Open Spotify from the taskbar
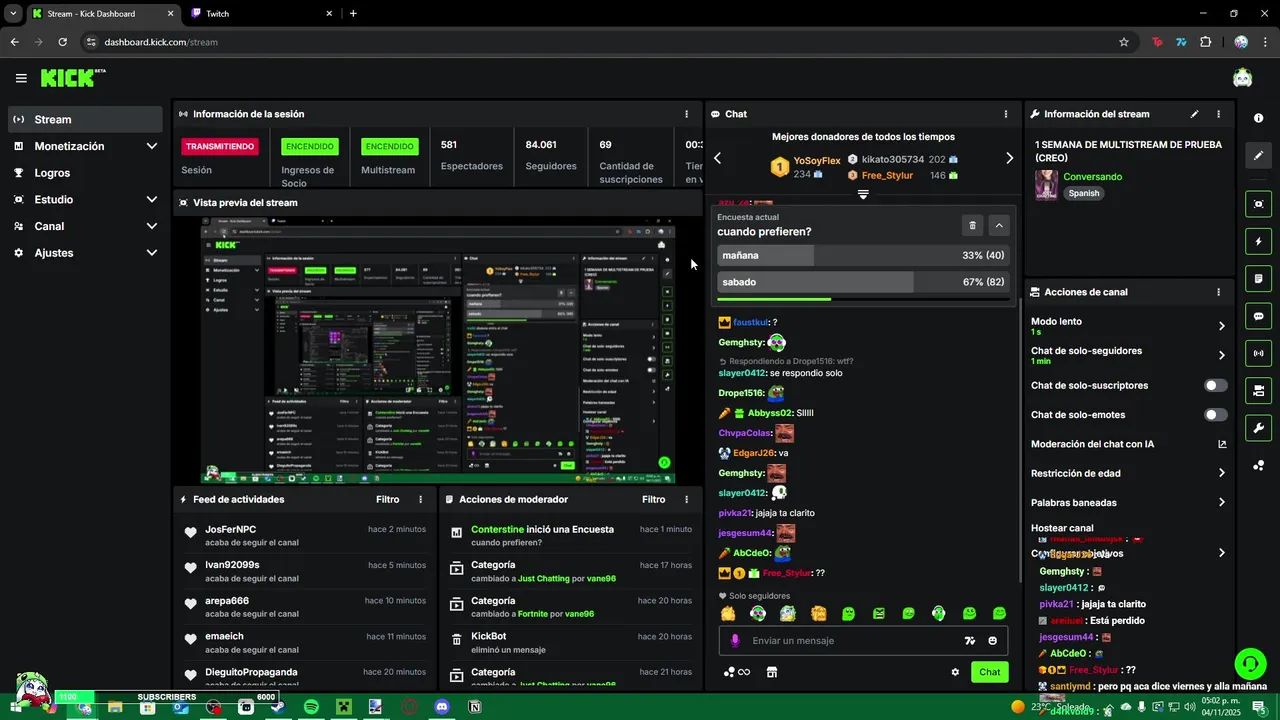Viewport: 1280px width, 720px height. [x=311, y=707]
